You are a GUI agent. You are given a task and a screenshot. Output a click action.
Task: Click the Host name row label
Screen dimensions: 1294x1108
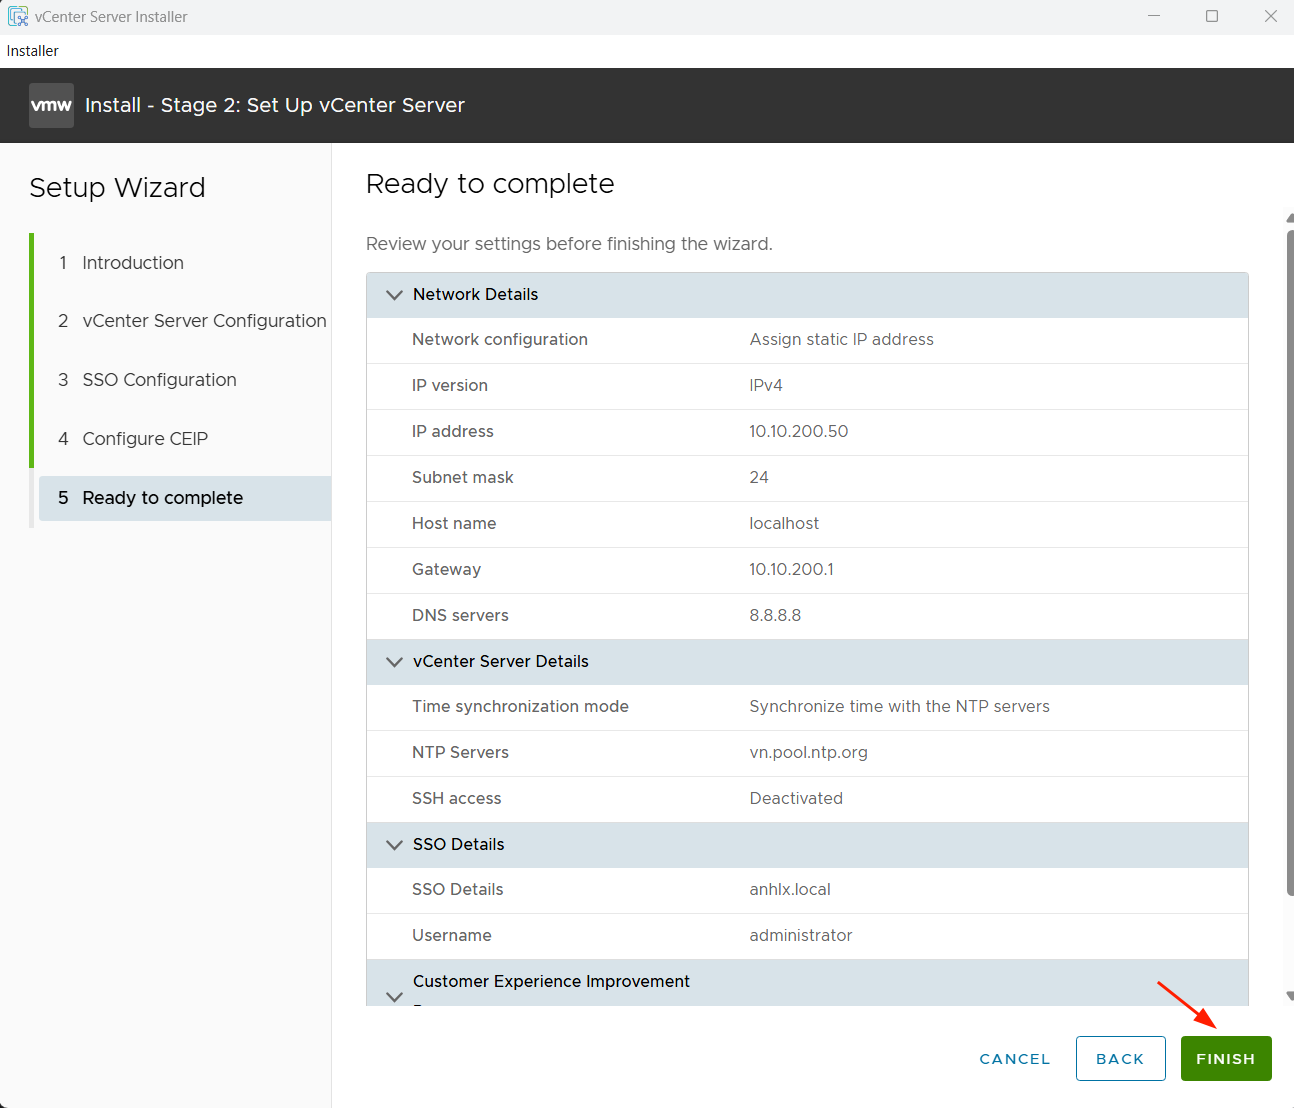(x=454, y=524)
